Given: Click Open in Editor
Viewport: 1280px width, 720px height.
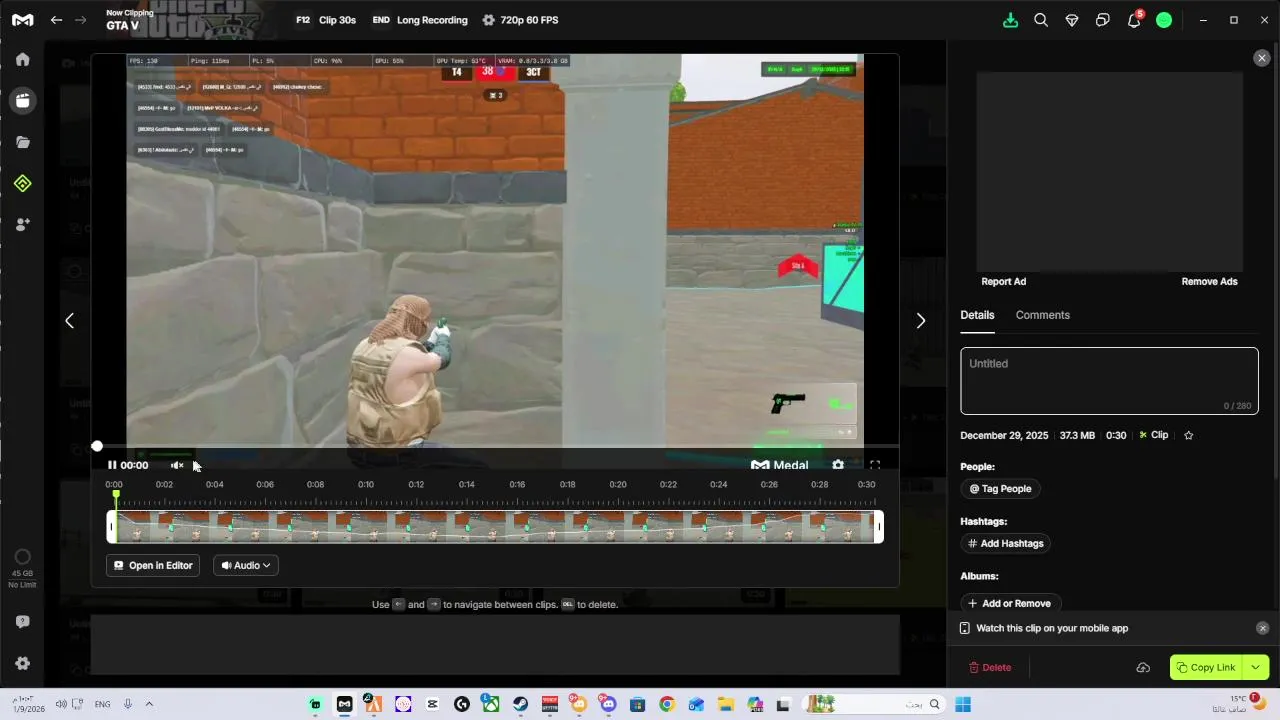Looking at the screenshot, I should [153, 566].
